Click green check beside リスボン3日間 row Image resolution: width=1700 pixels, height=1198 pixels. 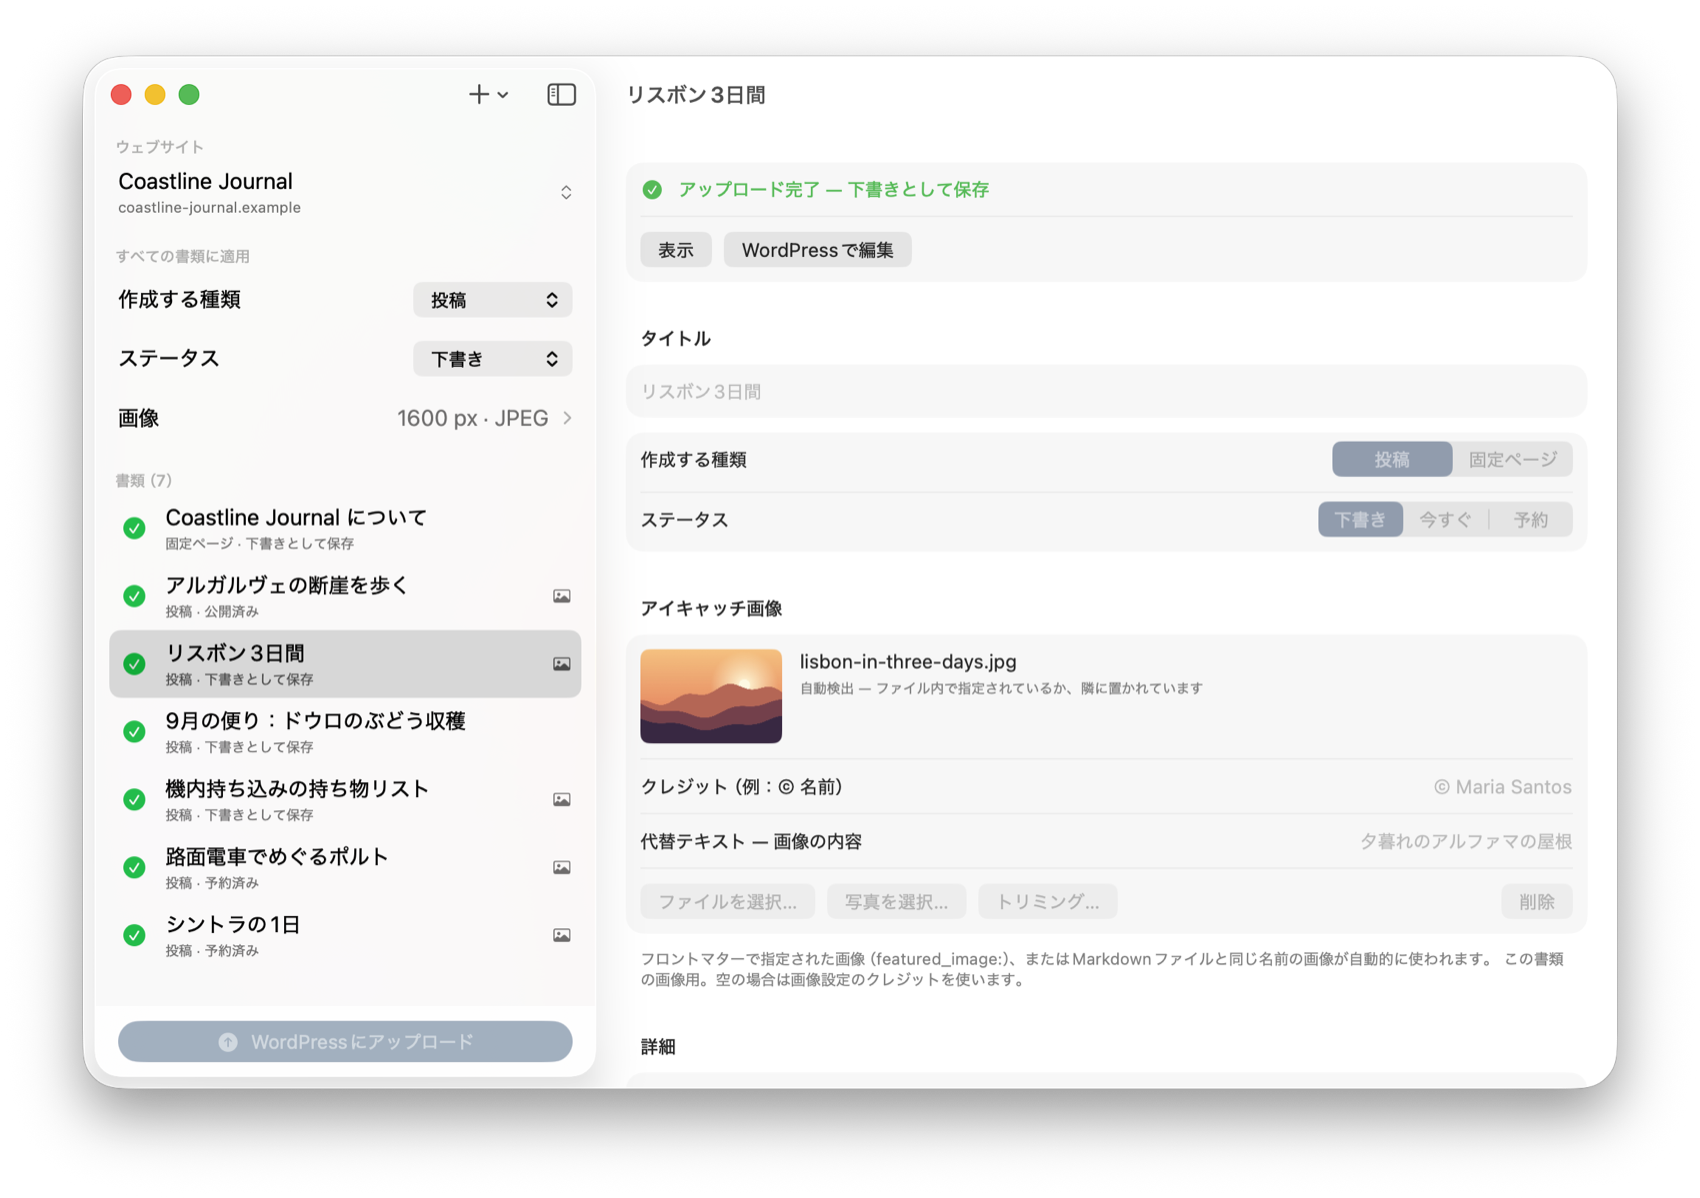point(134,664)
